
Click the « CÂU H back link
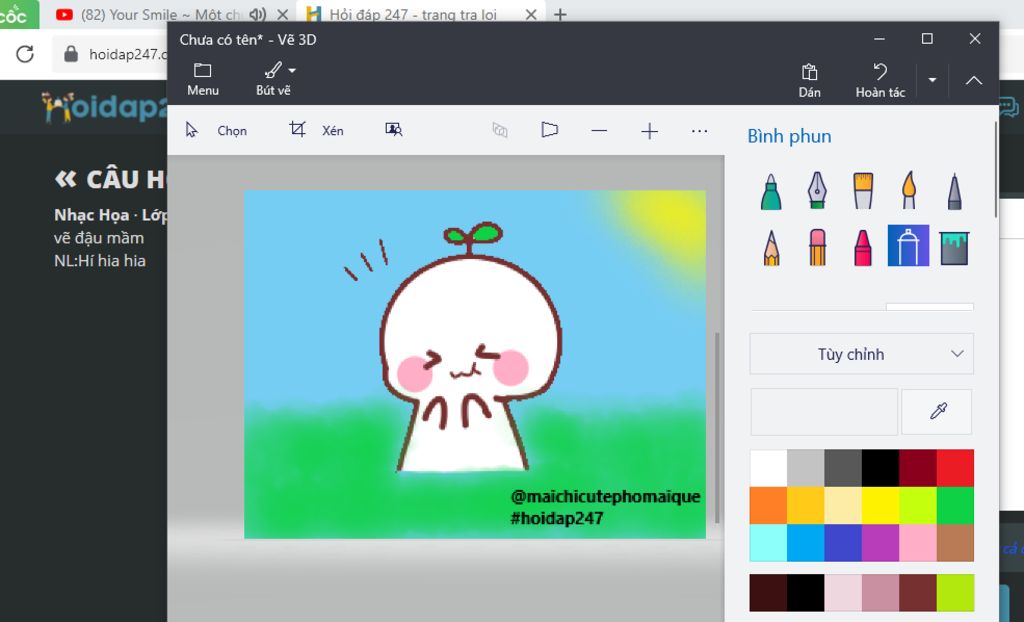[110, 179]
